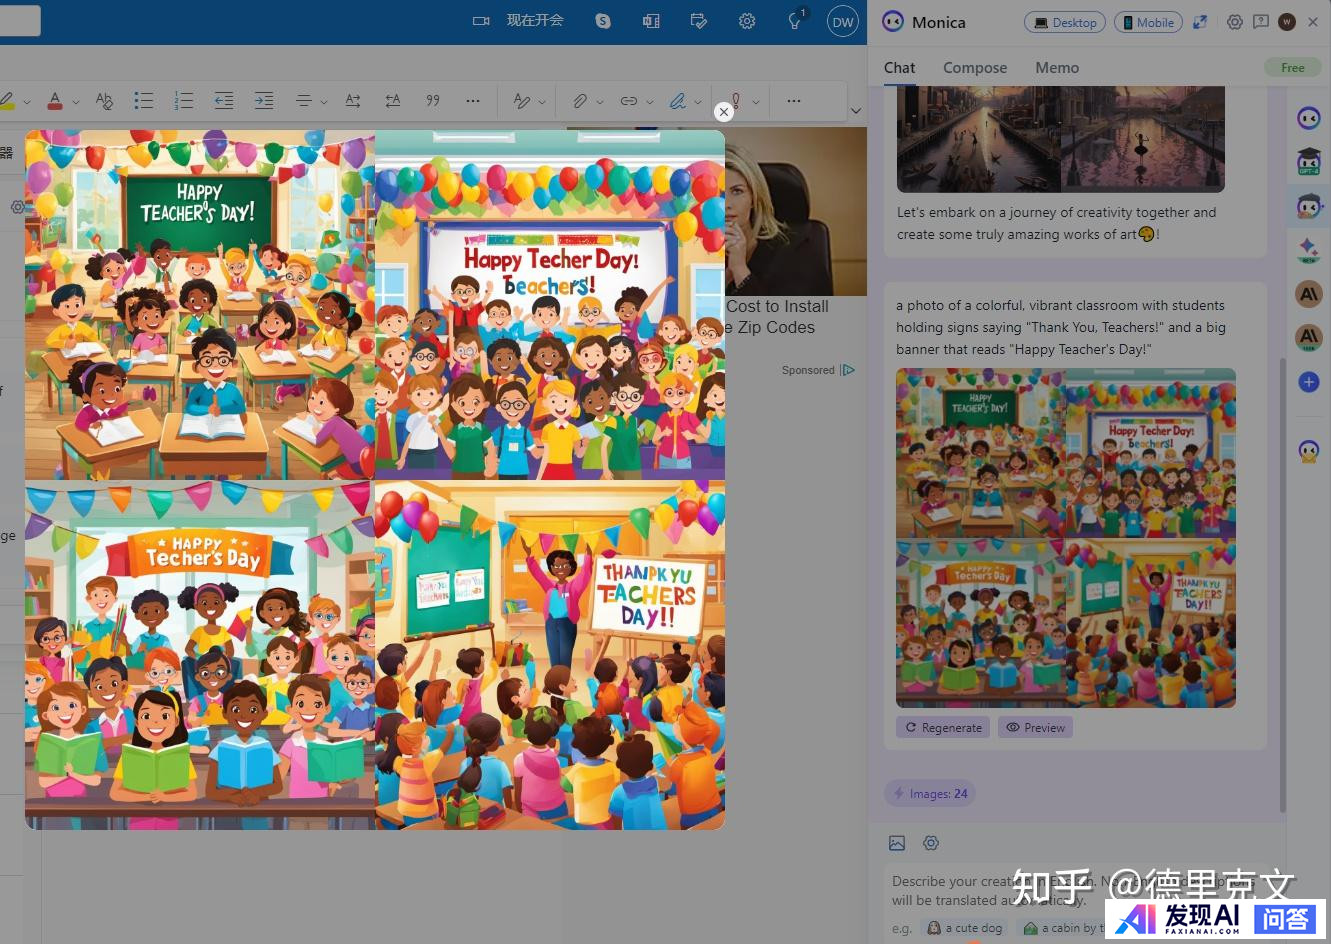Click the image upload icon above prompt box
The image size is (1331, 944).
tap(897, 843)
